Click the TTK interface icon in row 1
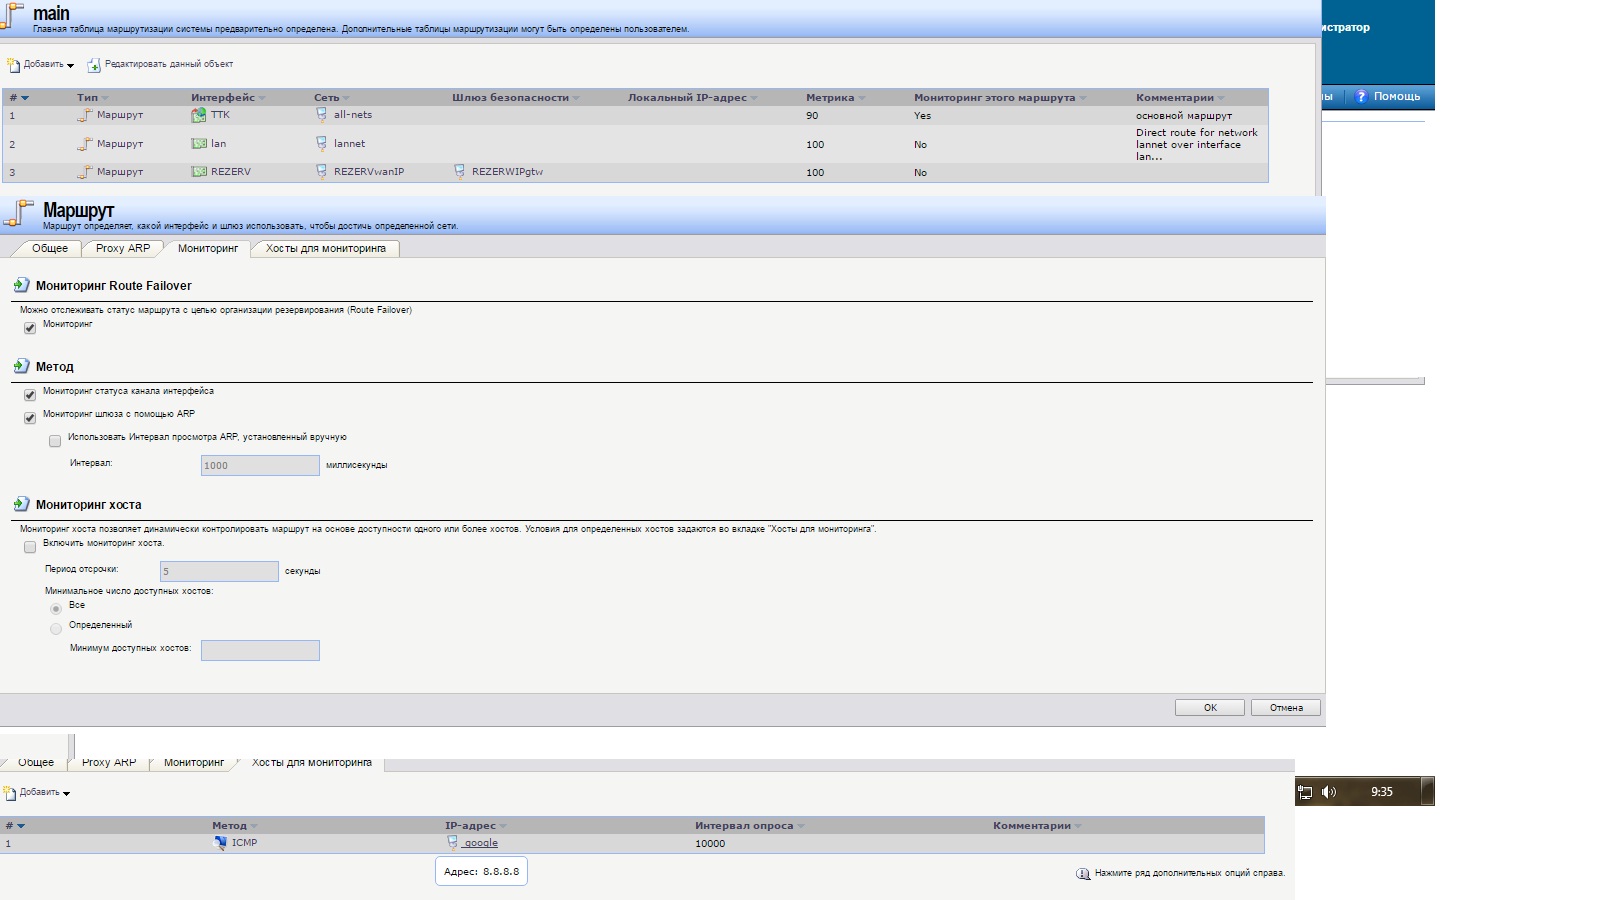 coord(198,115)
